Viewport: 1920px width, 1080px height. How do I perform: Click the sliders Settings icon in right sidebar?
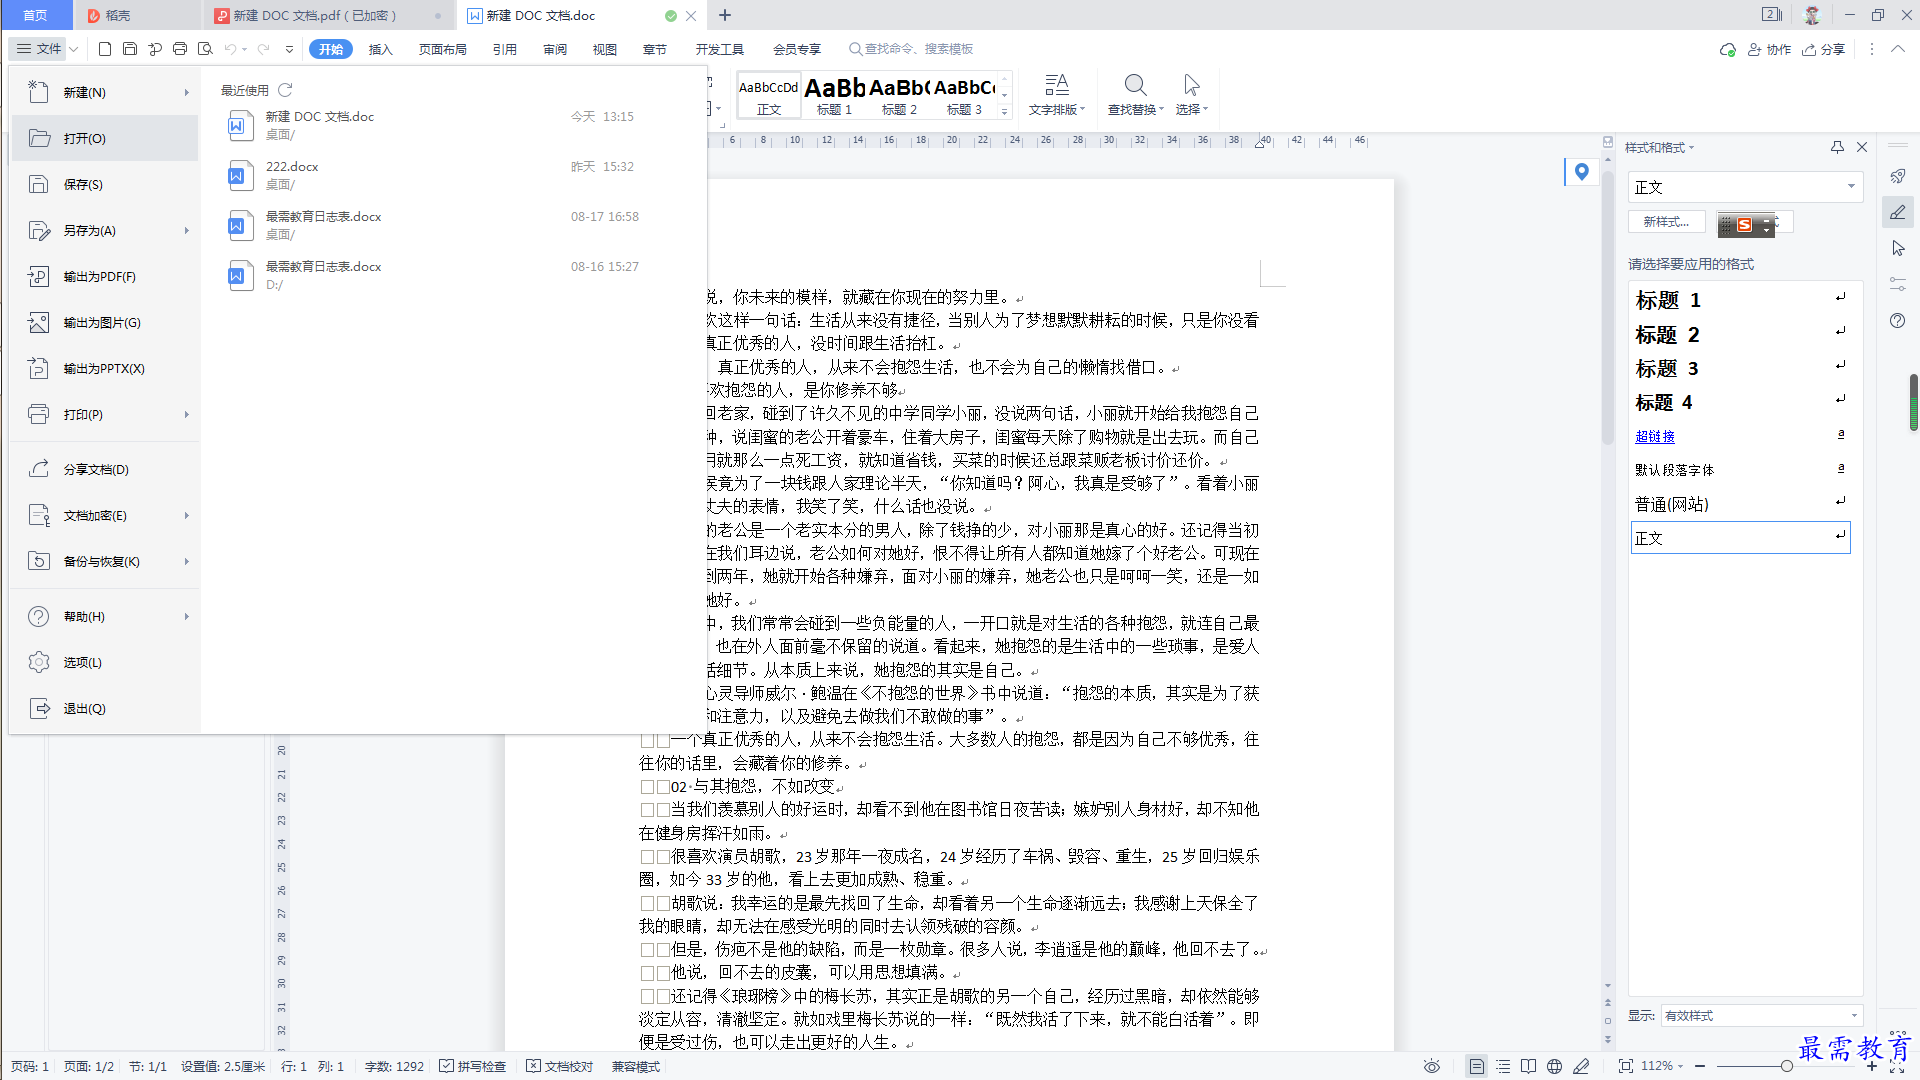pyautogui.click(x=1898, y=284)
